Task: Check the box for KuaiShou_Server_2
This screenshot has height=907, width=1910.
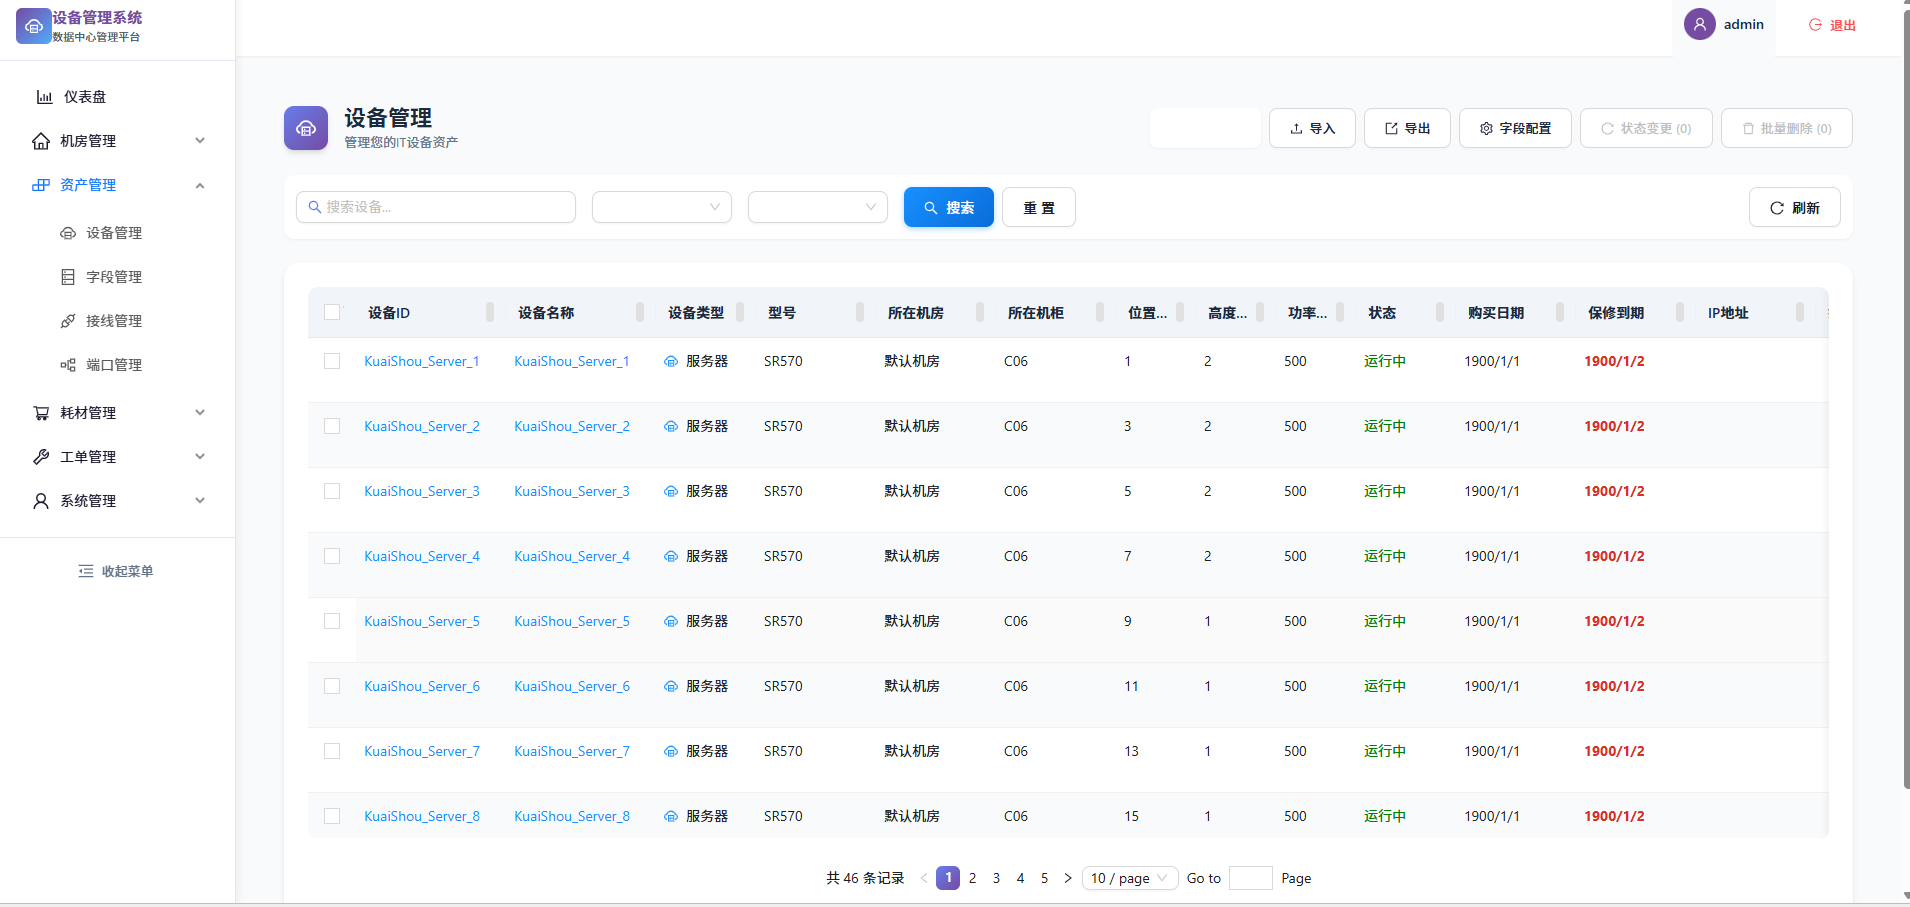Action: tap(332, 426)
